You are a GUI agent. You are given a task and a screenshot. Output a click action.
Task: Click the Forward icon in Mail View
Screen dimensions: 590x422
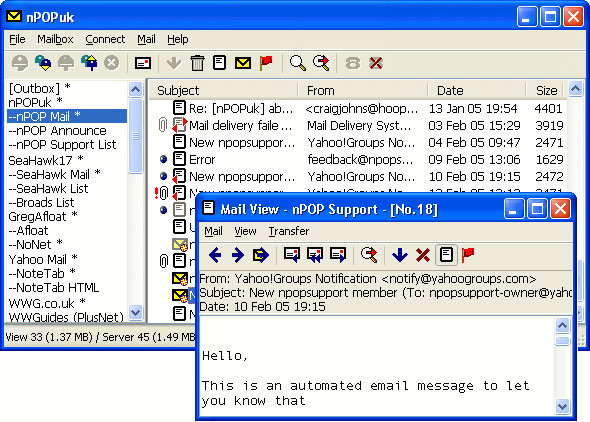338,255
